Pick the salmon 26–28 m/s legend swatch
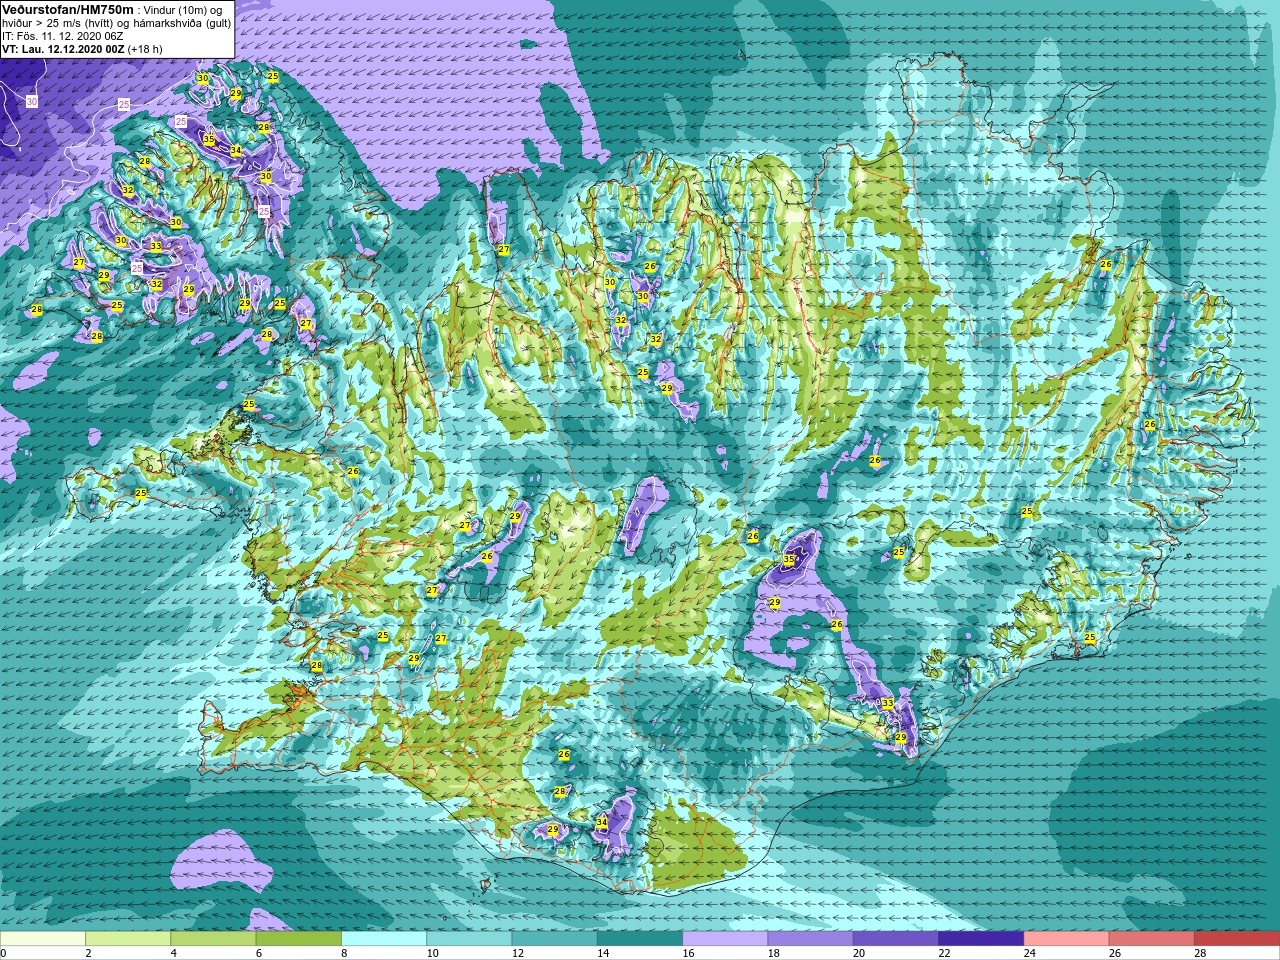 click(1152, 939)
